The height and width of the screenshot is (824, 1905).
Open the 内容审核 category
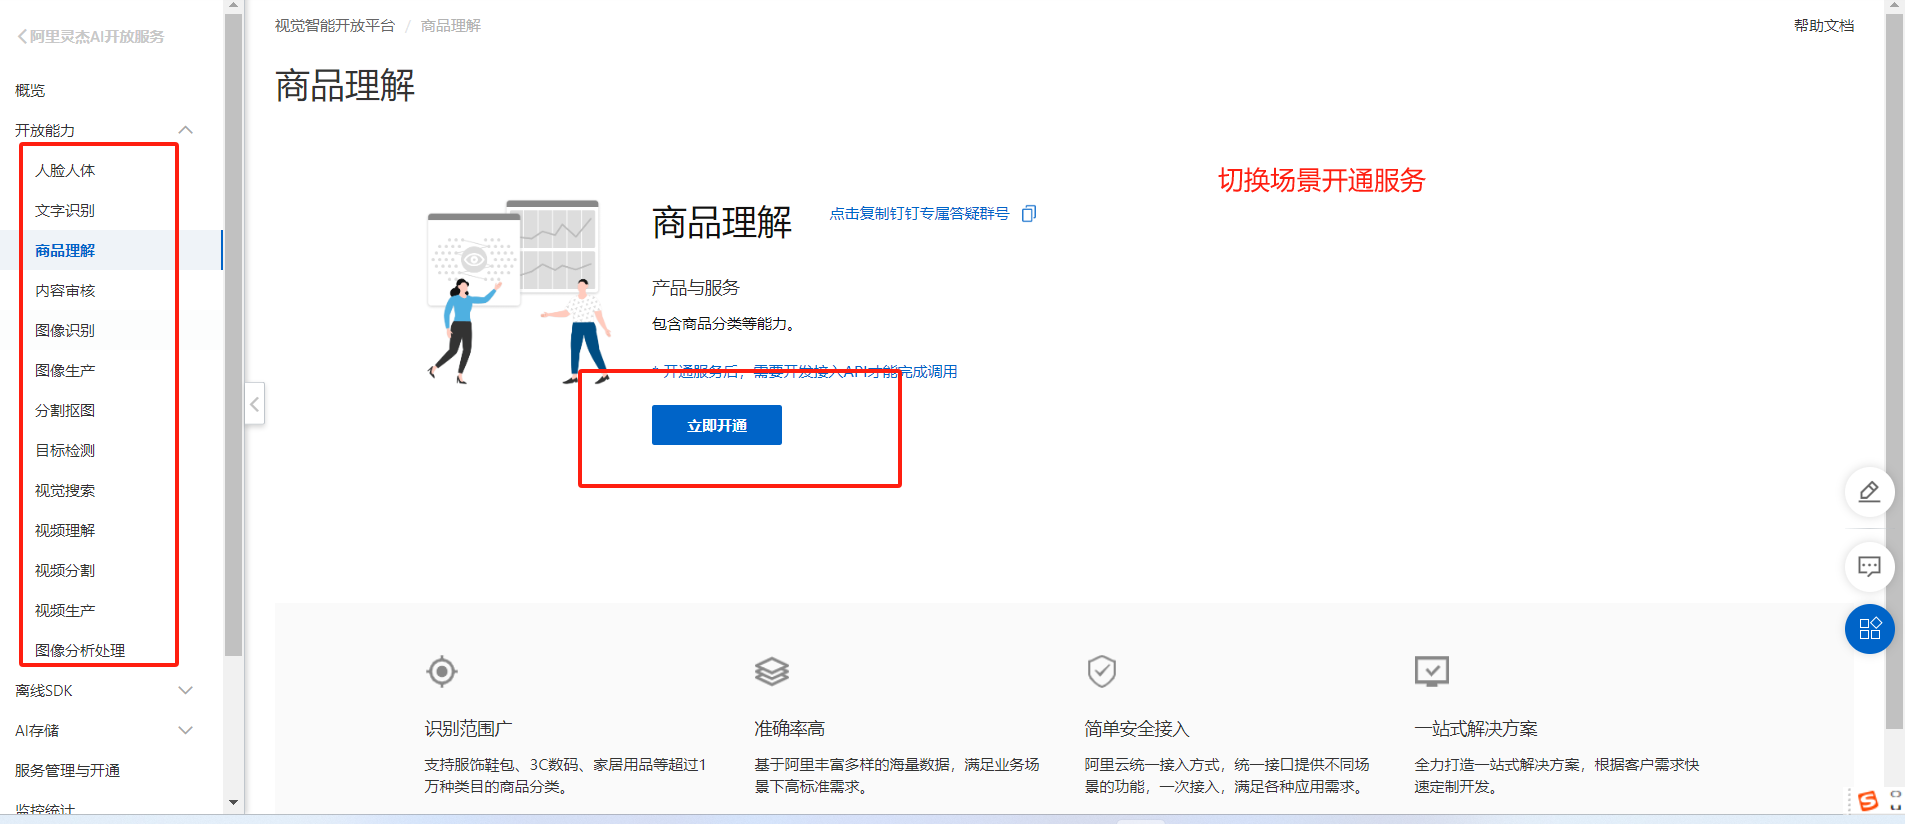click(65, 290)
